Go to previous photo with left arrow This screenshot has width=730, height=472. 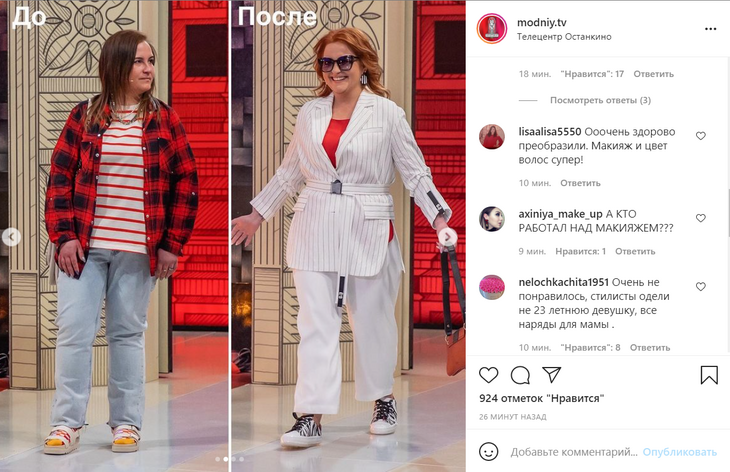coord(11,237)
